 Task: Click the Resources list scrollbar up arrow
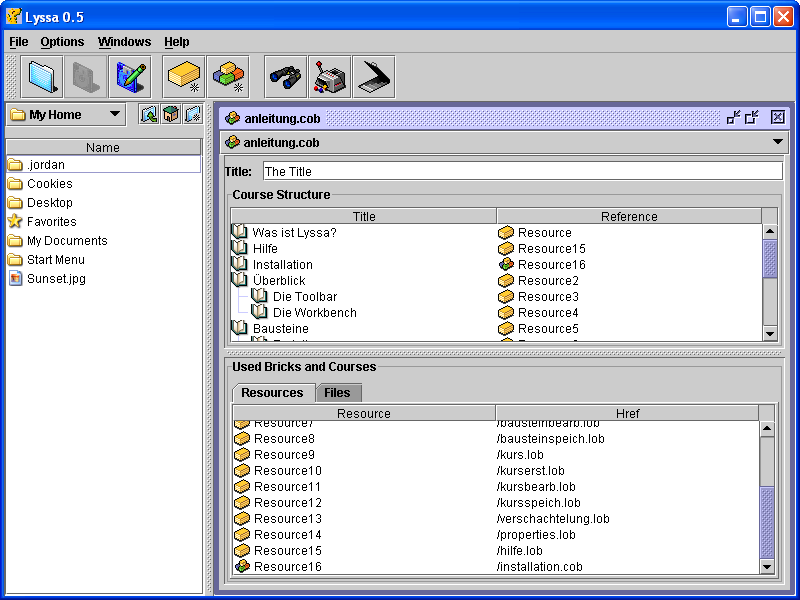pos(767,429)
